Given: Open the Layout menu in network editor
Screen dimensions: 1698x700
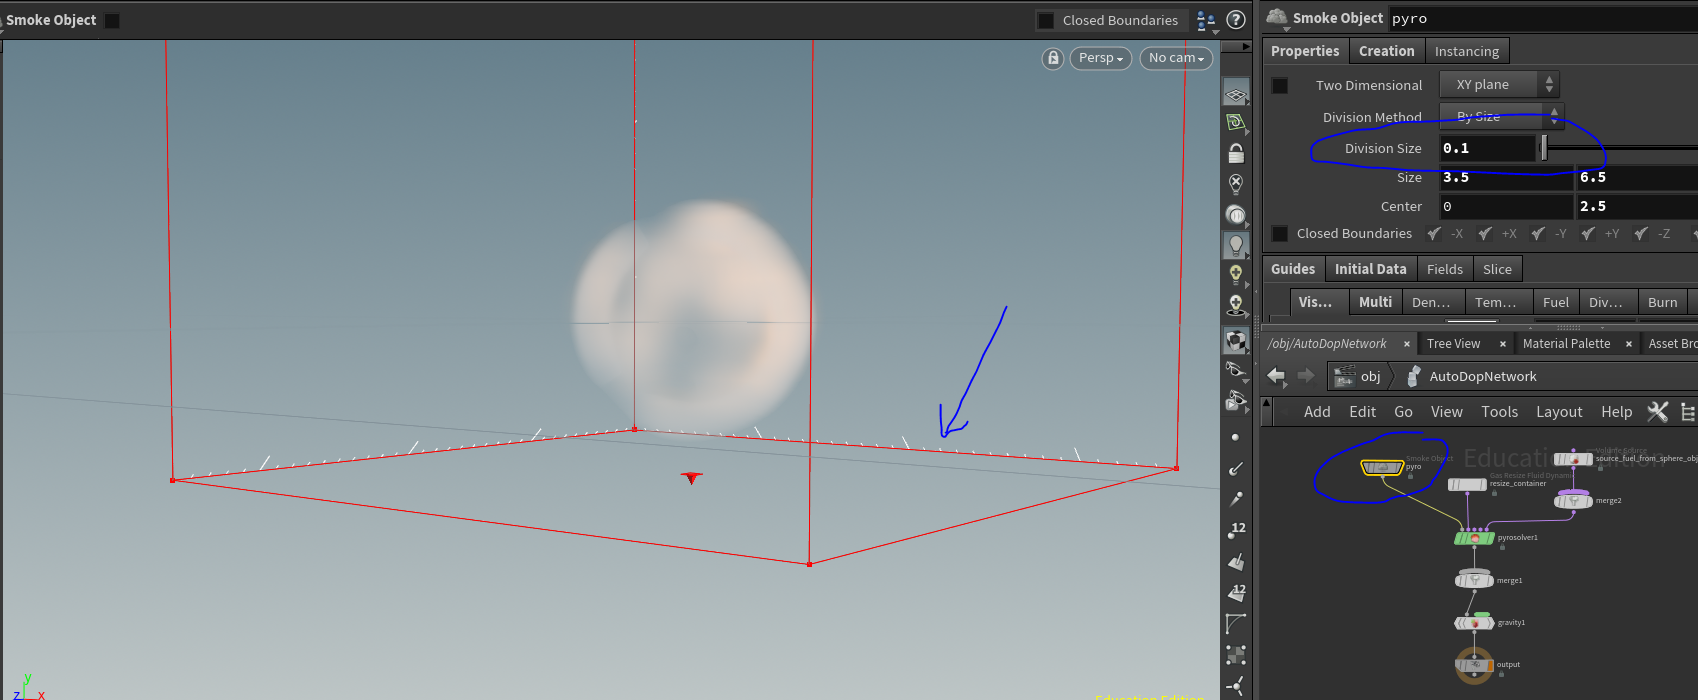Looking at the screenshot, I should (1558, 412).
